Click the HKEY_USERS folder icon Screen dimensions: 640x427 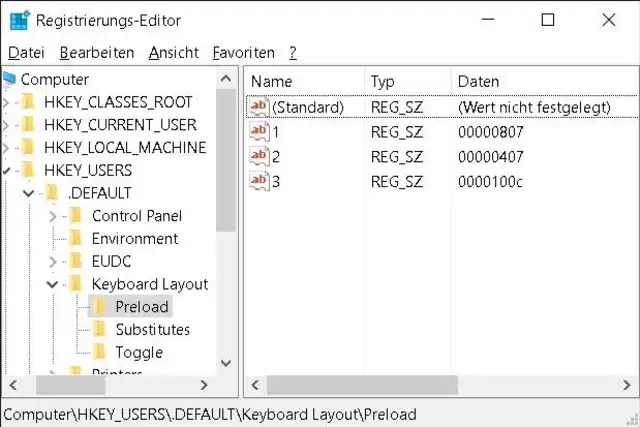(x=28, y=170)
